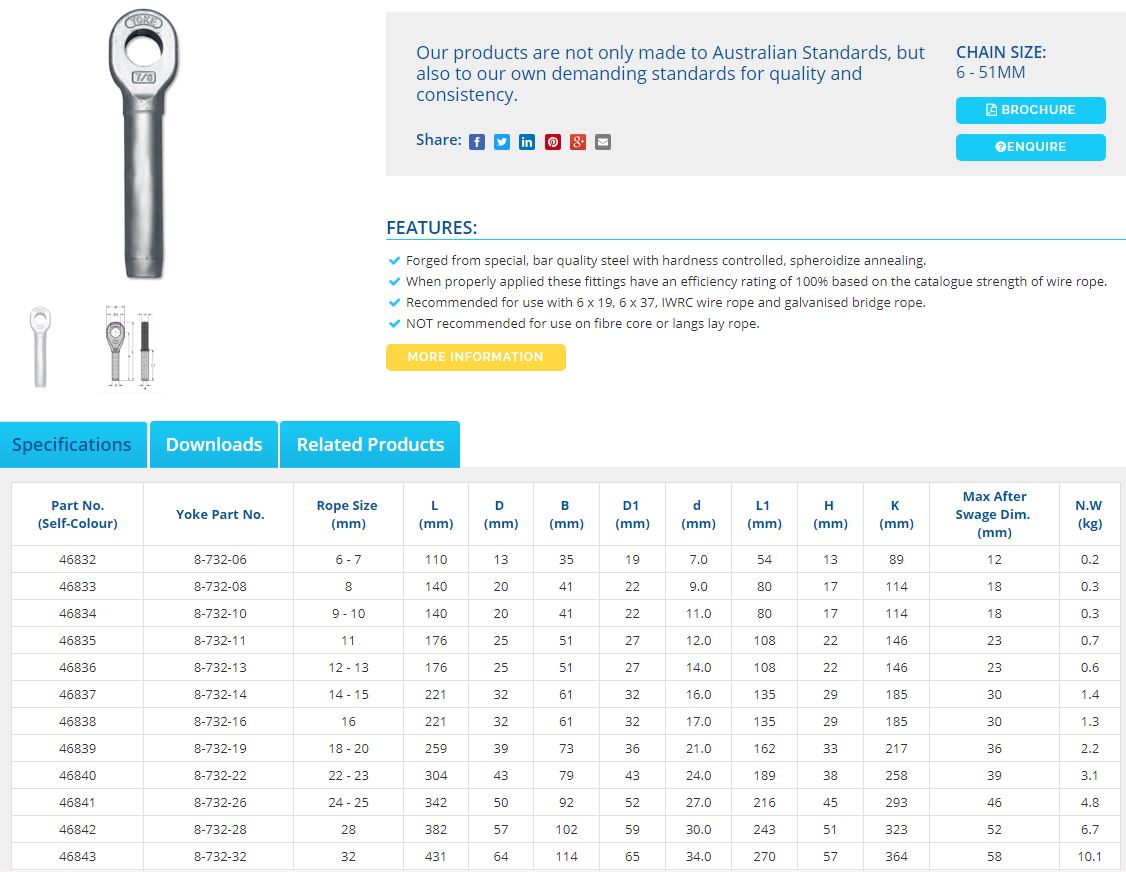Click part number 46842
Image resolution: width=1126 pixels, height=872 pixels.
pos(78,830)
